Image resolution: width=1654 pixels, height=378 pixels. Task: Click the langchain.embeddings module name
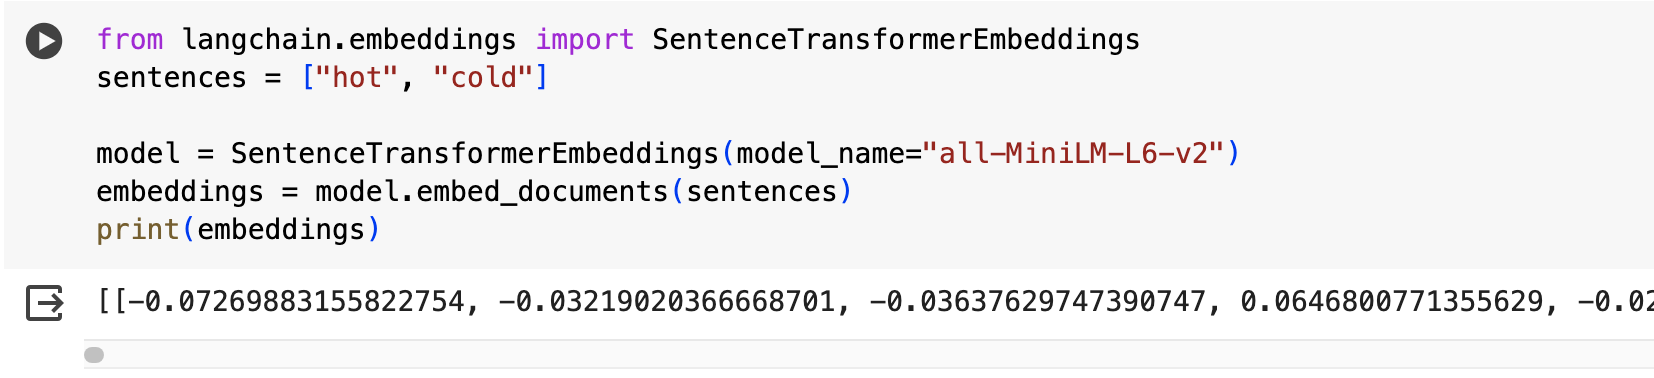[x=349, y=39]
